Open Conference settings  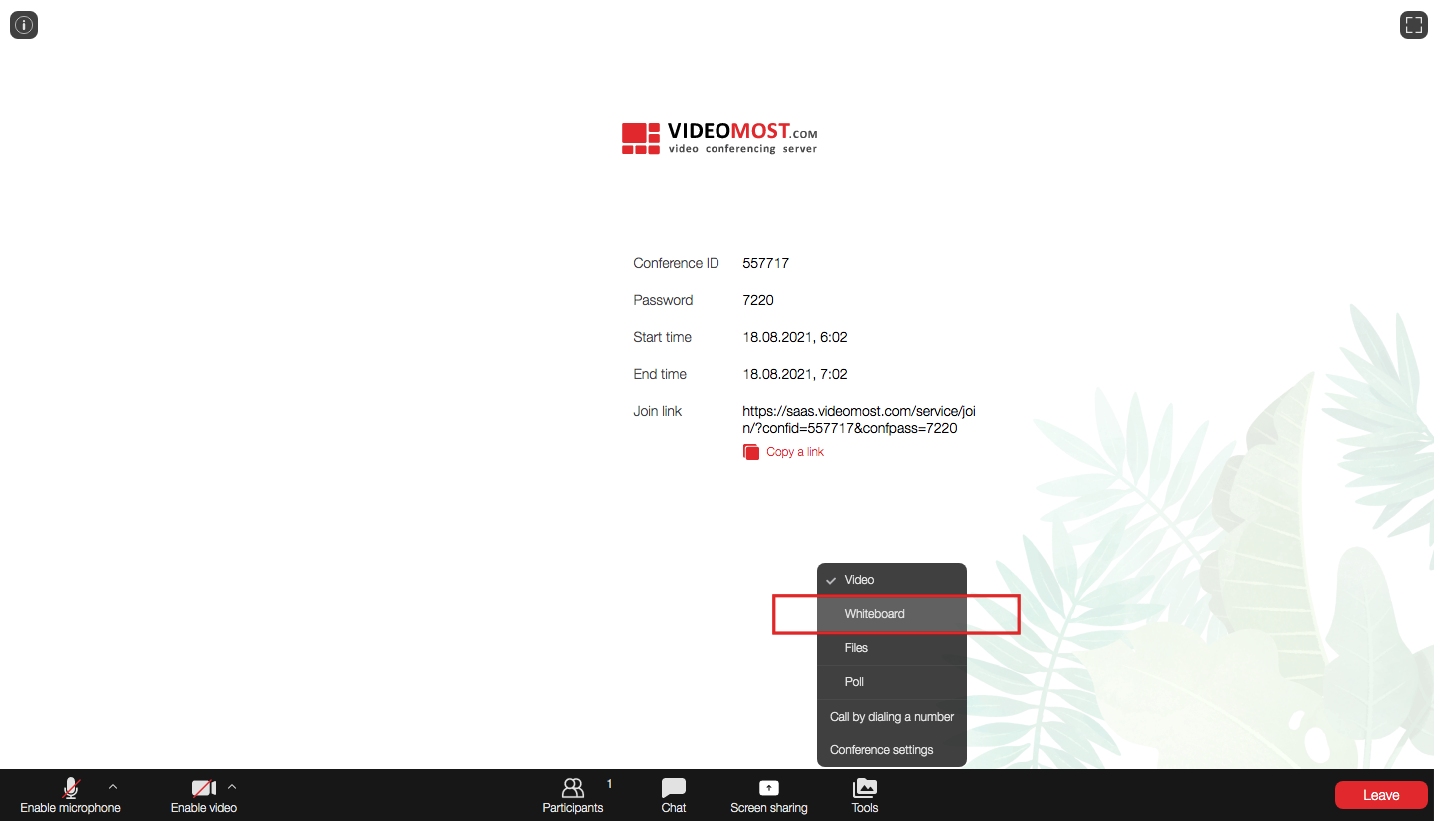[881, 750]
